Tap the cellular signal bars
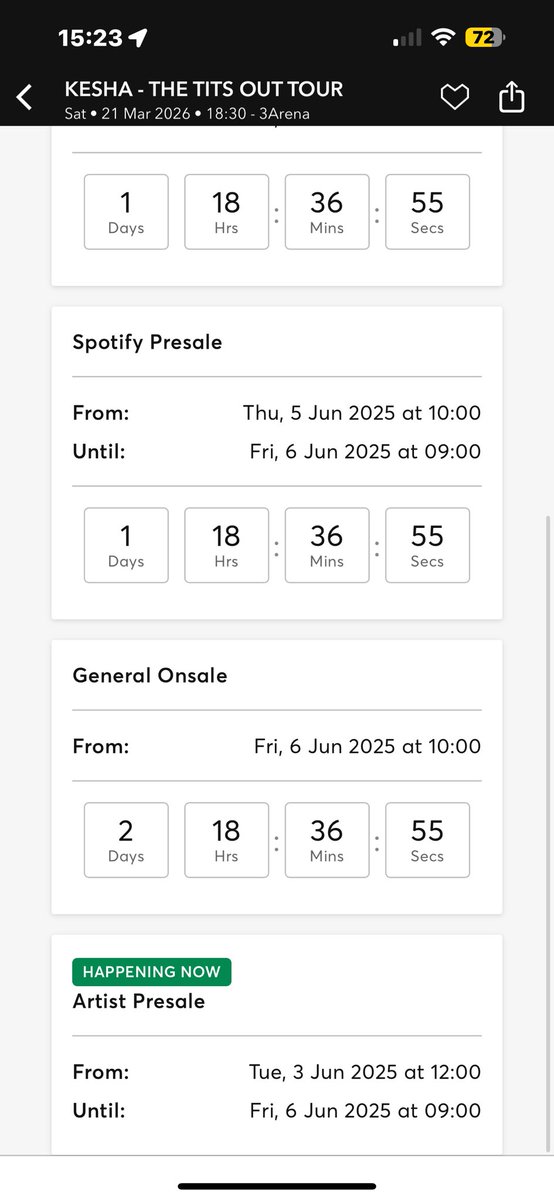 click(x=407, y=38)
